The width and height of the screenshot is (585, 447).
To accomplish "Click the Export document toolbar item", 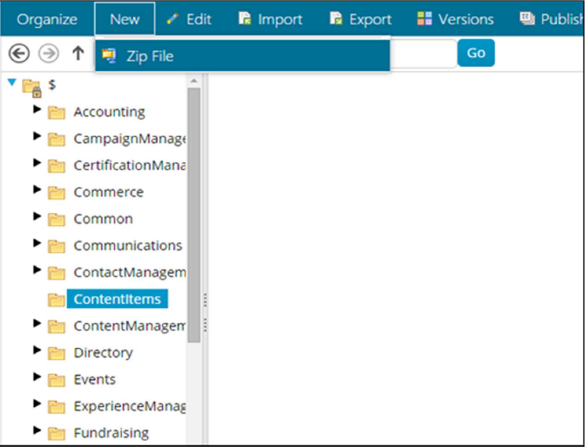I will (361, 19).
